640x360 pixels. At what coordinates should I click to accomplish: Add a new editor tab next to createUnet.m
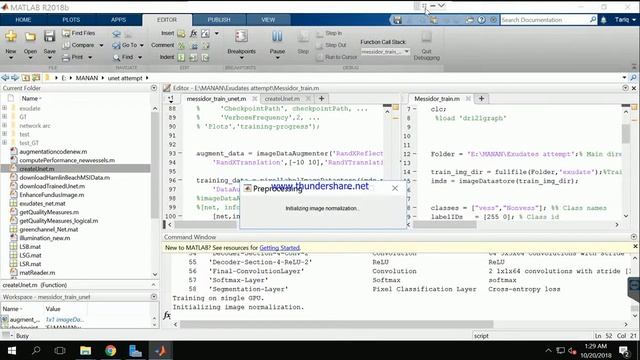click(321, 99)
